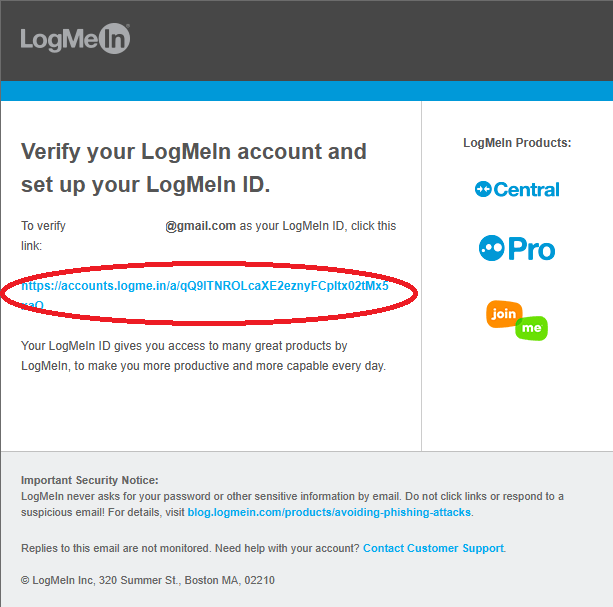Open the LogMeIn Central product logo

pyautogui.click(x=517, y=189)
